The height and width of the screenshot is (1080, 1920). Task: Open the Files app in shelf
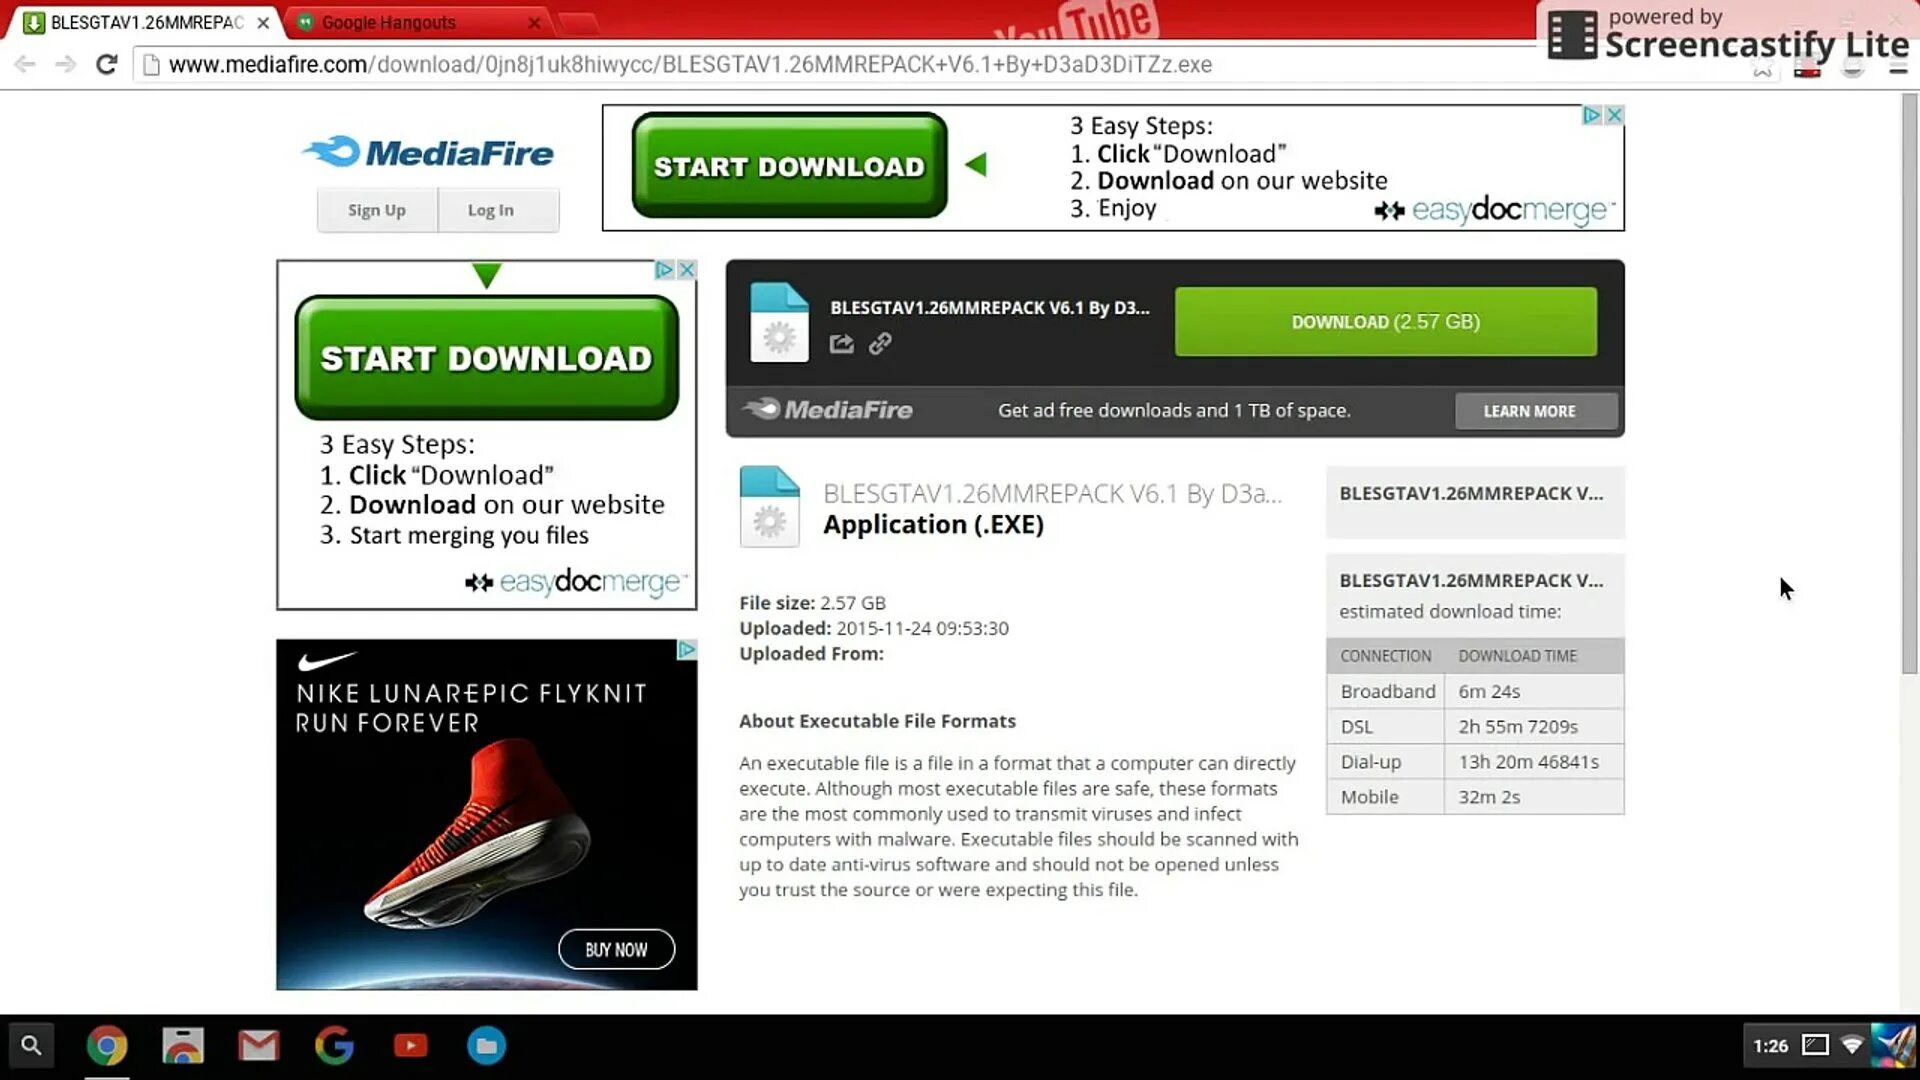click(x=487, y=1046)
